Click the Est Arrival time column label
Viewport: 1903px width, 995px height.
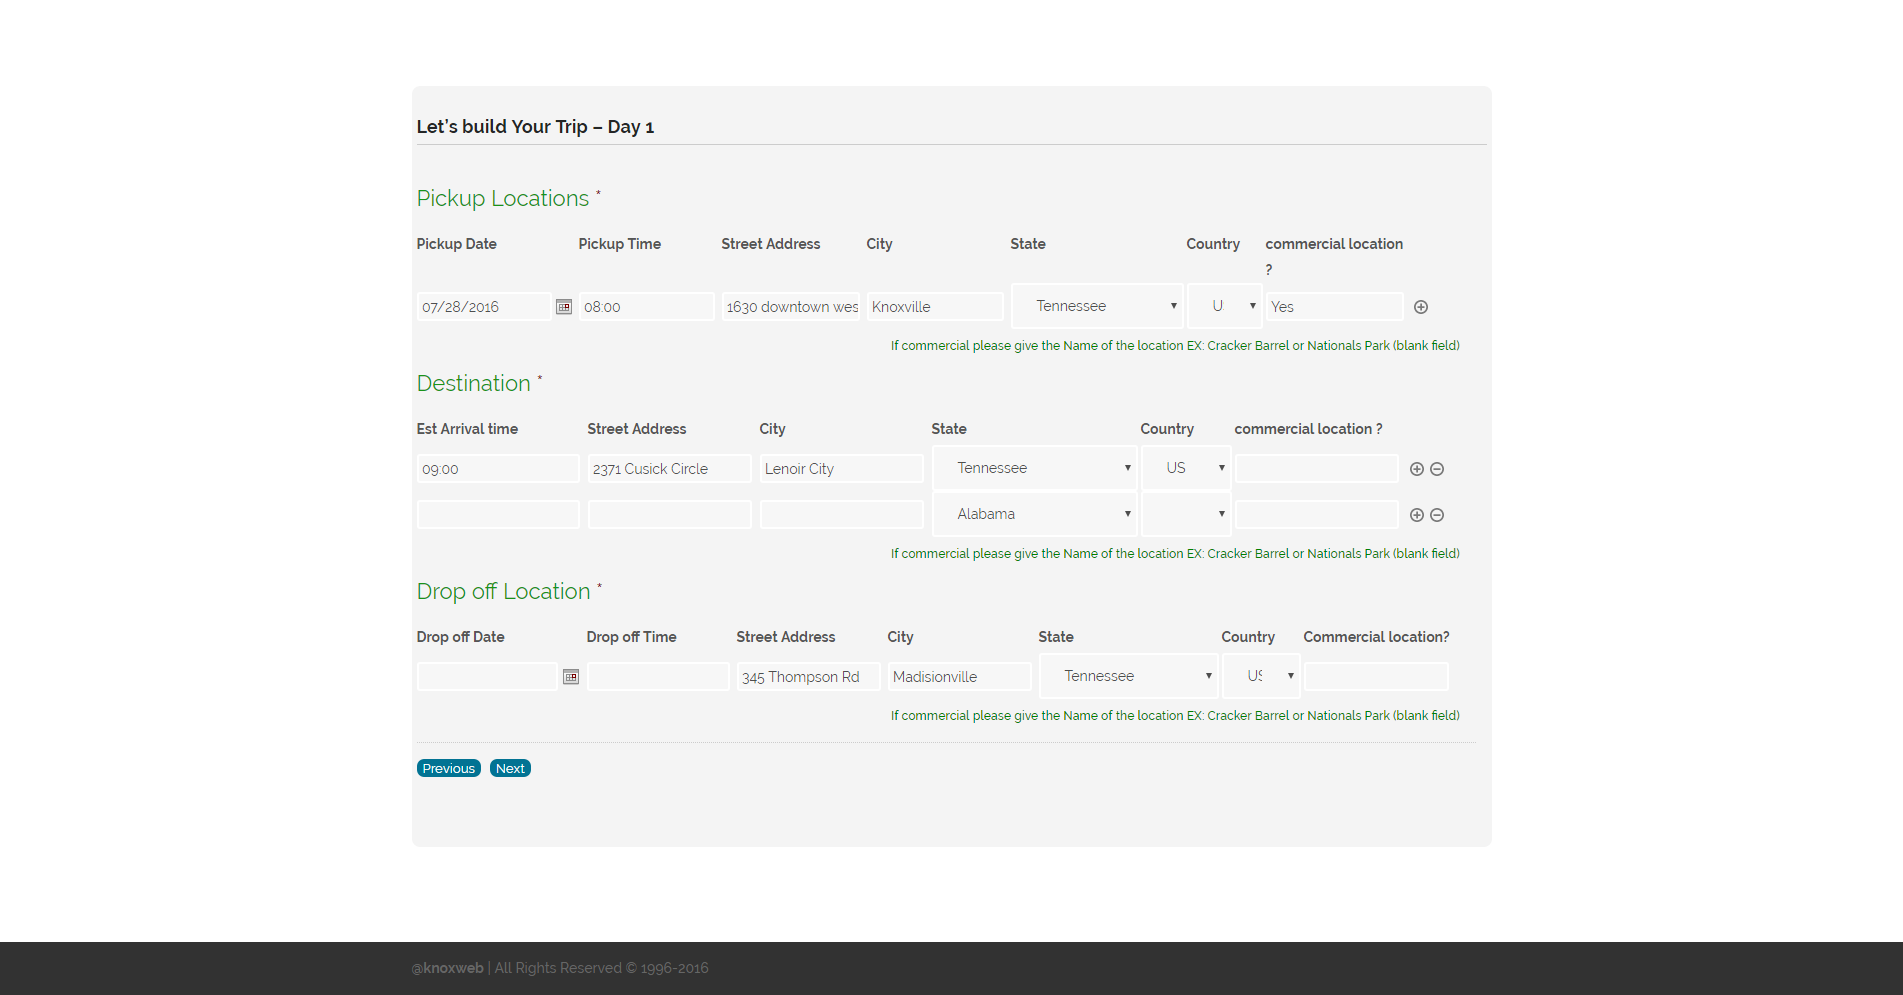pyautogui.click(x=467, y=429)
